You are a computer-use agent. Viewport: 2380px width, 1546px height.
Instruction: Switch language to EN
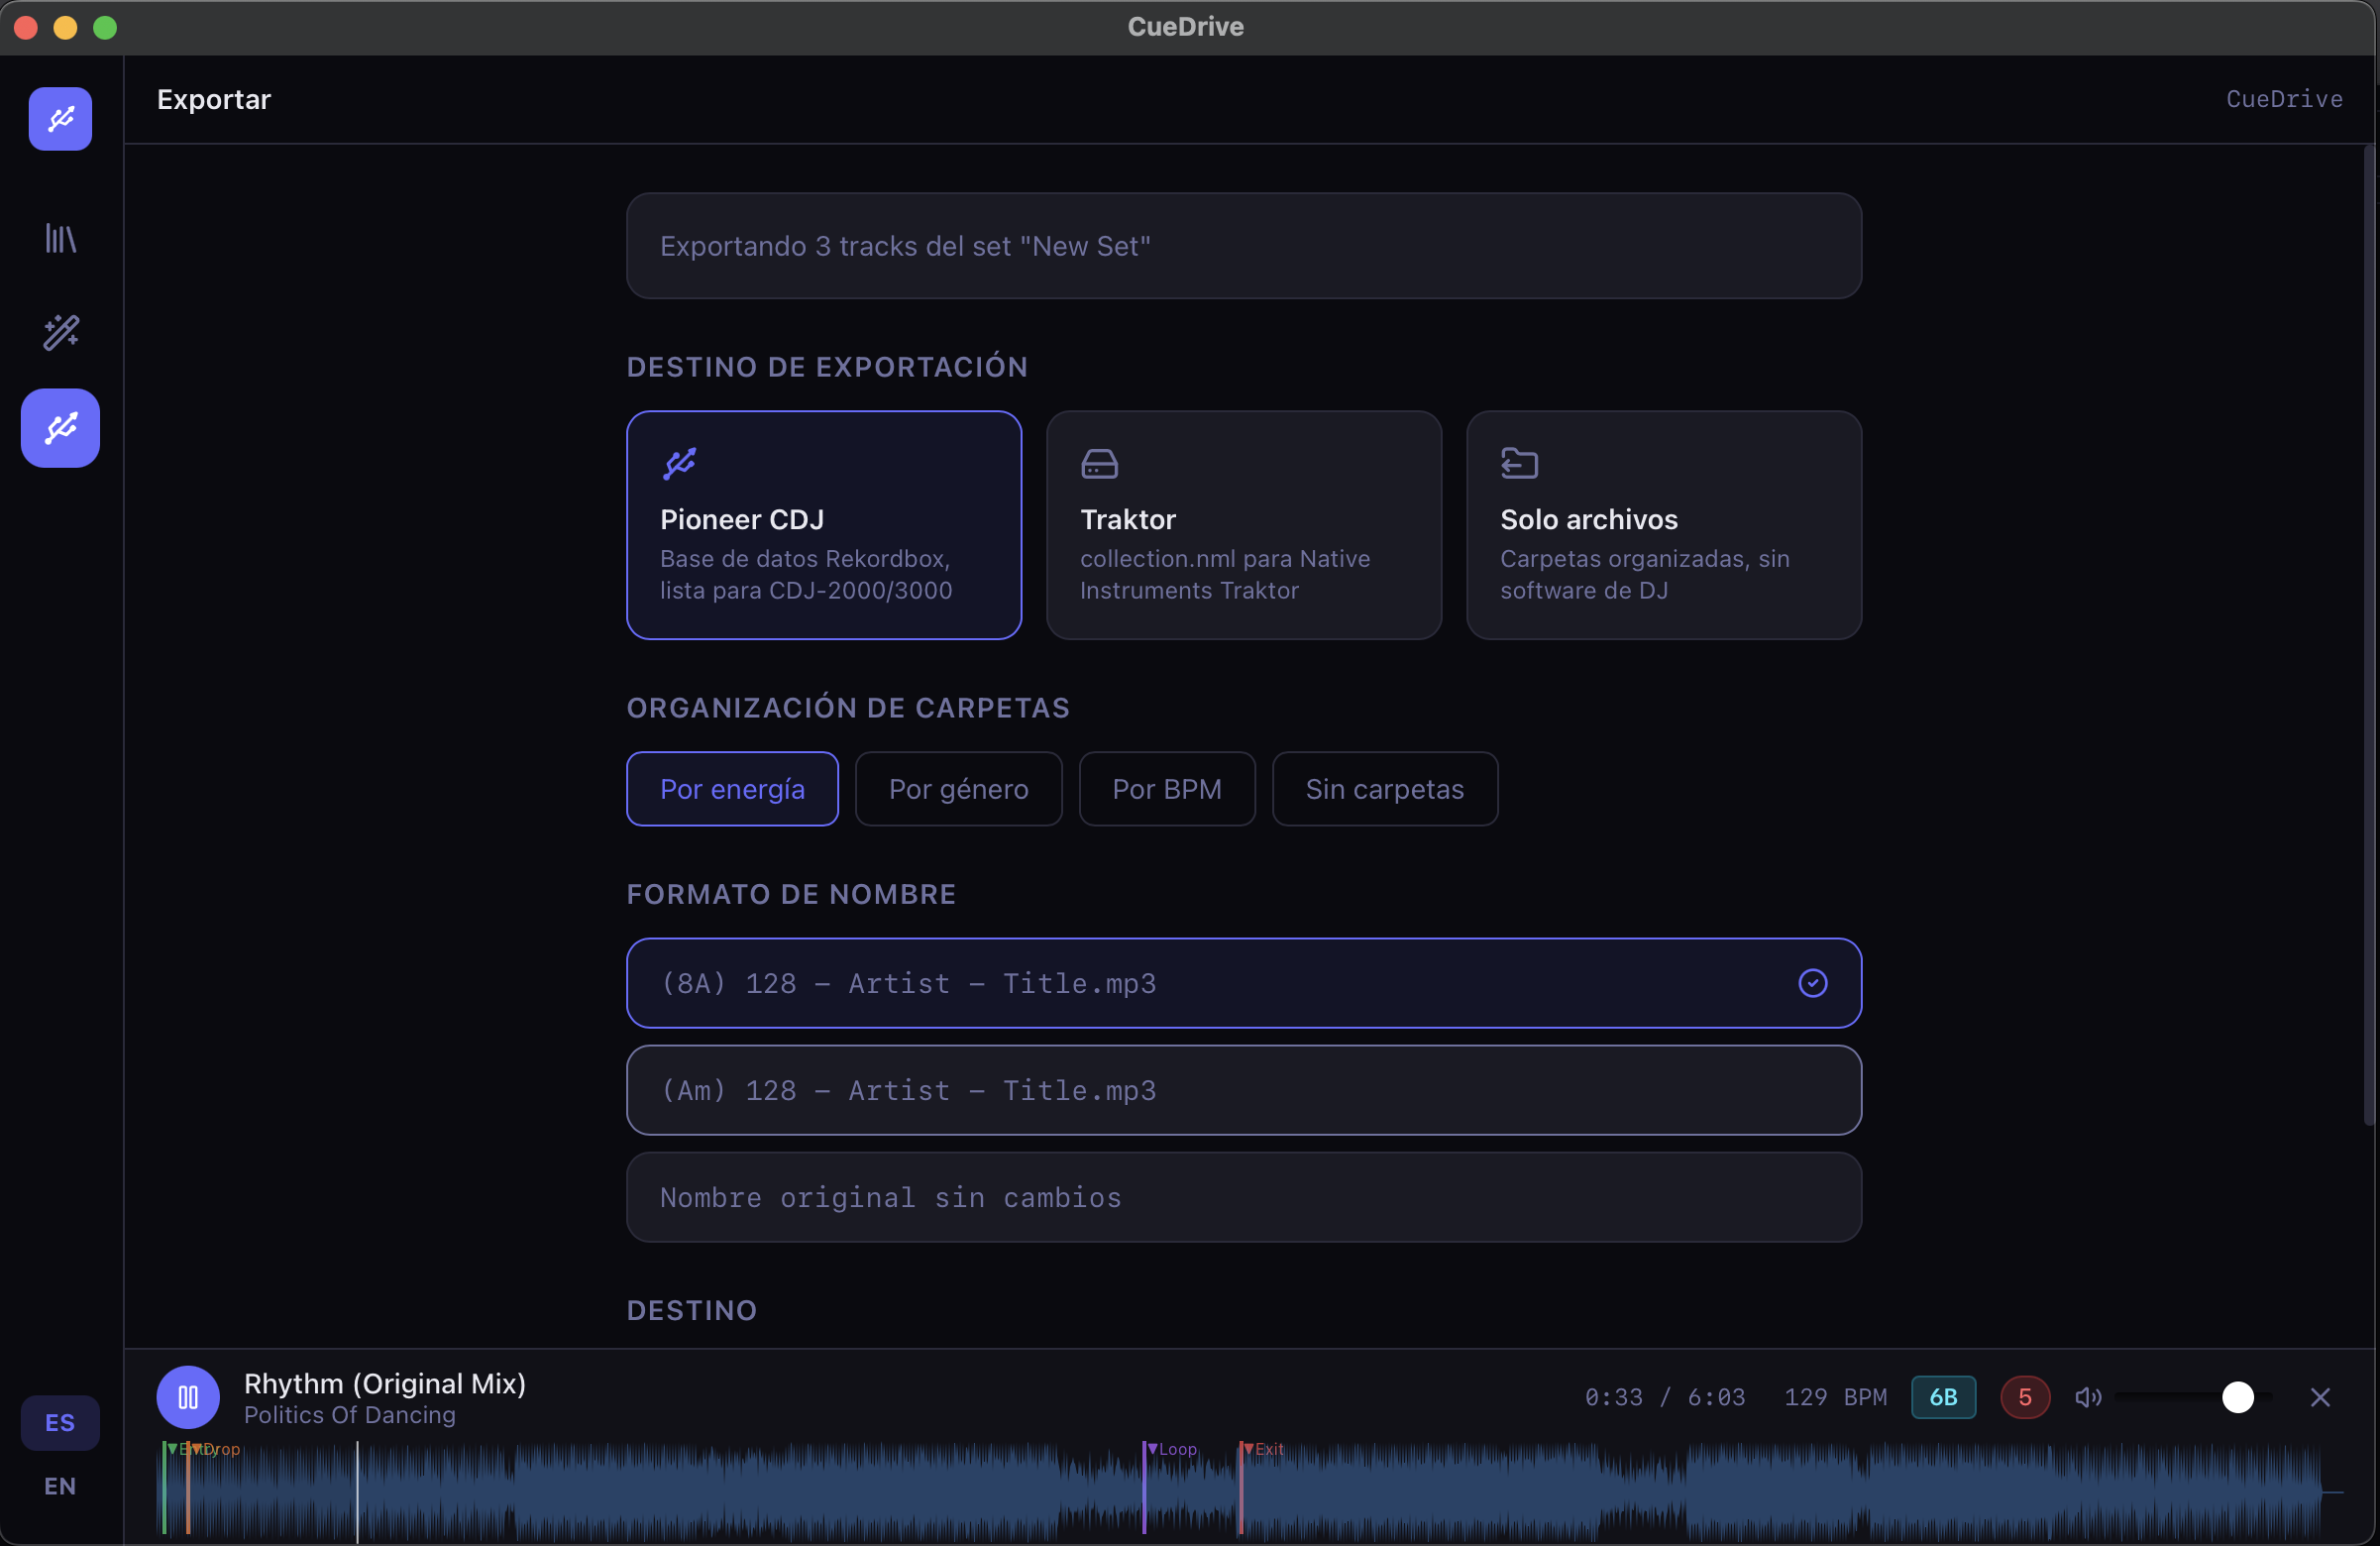click(x=59, y=1486)
